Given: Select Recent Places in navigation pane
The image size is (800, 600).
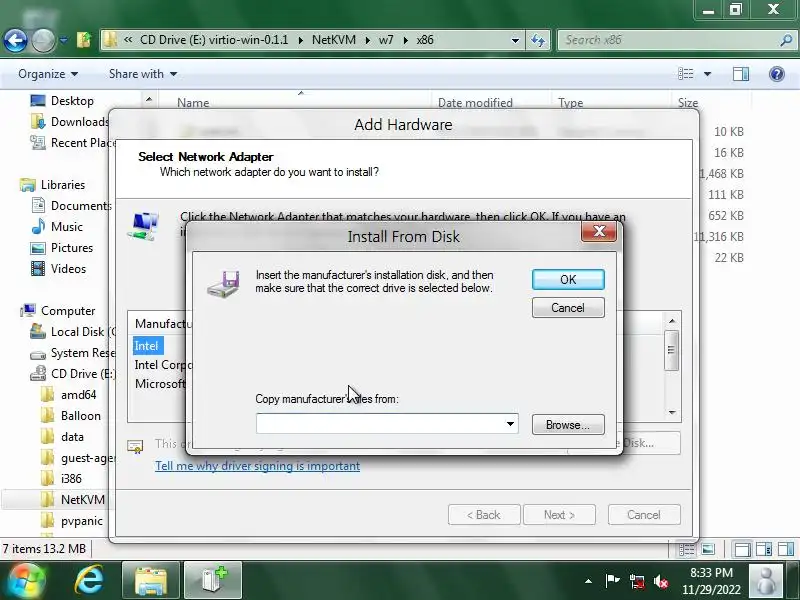Looking at the screenshot, I should tap(72, 142).
